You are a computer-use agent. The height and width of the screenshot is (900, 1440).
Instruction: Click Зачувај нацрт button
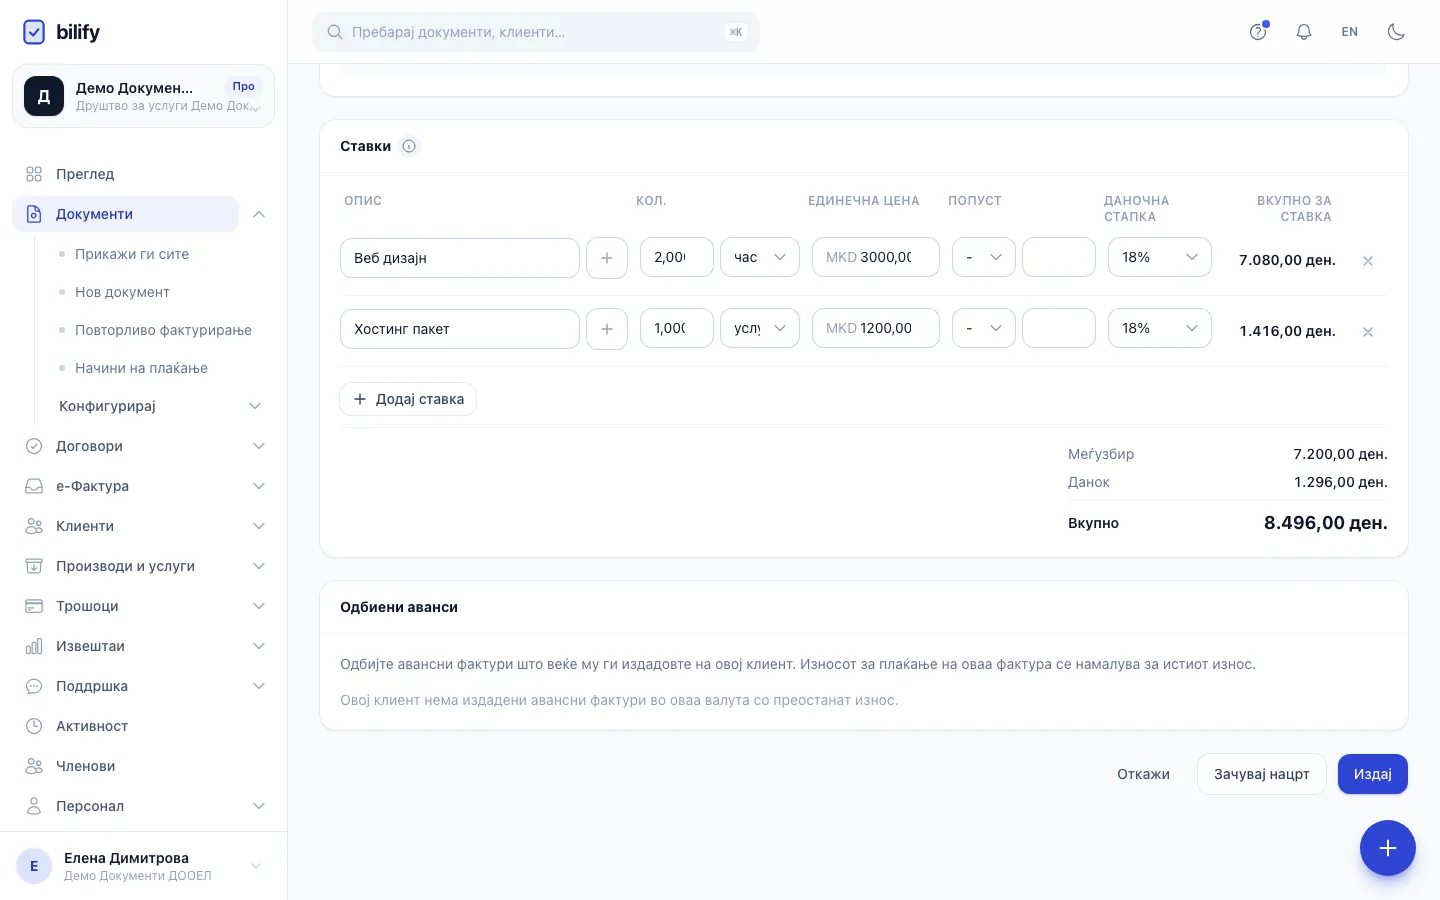coord(1262,774)
